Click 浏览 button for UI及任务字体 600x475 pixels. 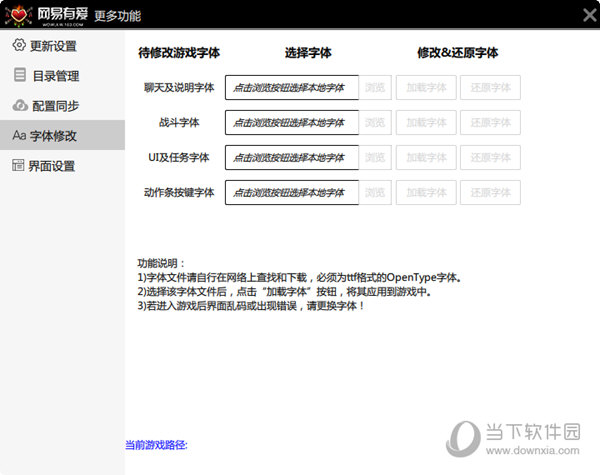pyautogui.click(x=375, y=157)
